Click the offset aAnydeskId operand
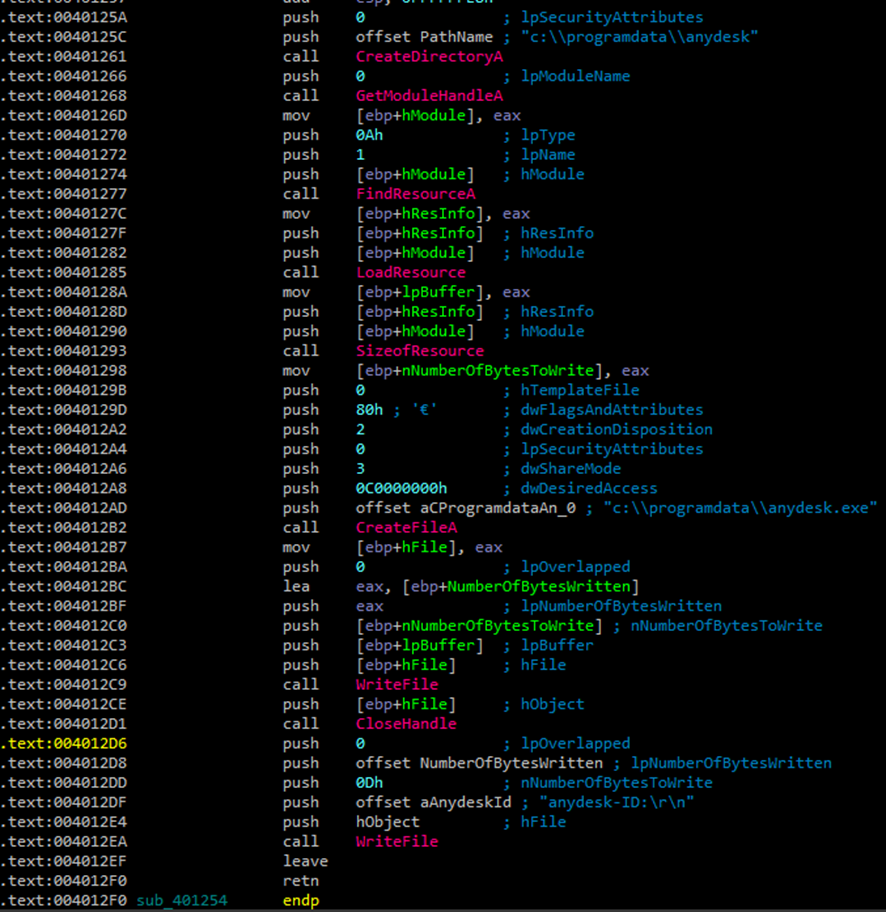 pos(434,802)
